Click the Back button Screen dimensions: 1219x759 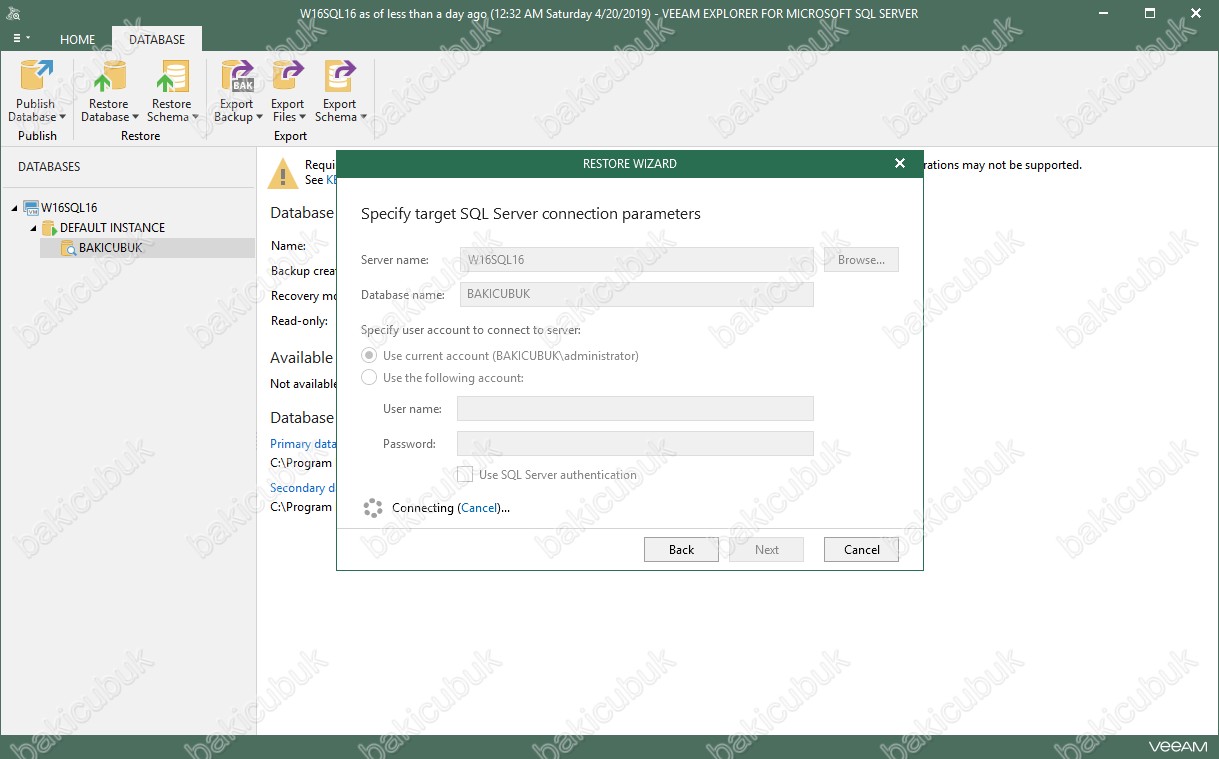[x=681, y=550]
